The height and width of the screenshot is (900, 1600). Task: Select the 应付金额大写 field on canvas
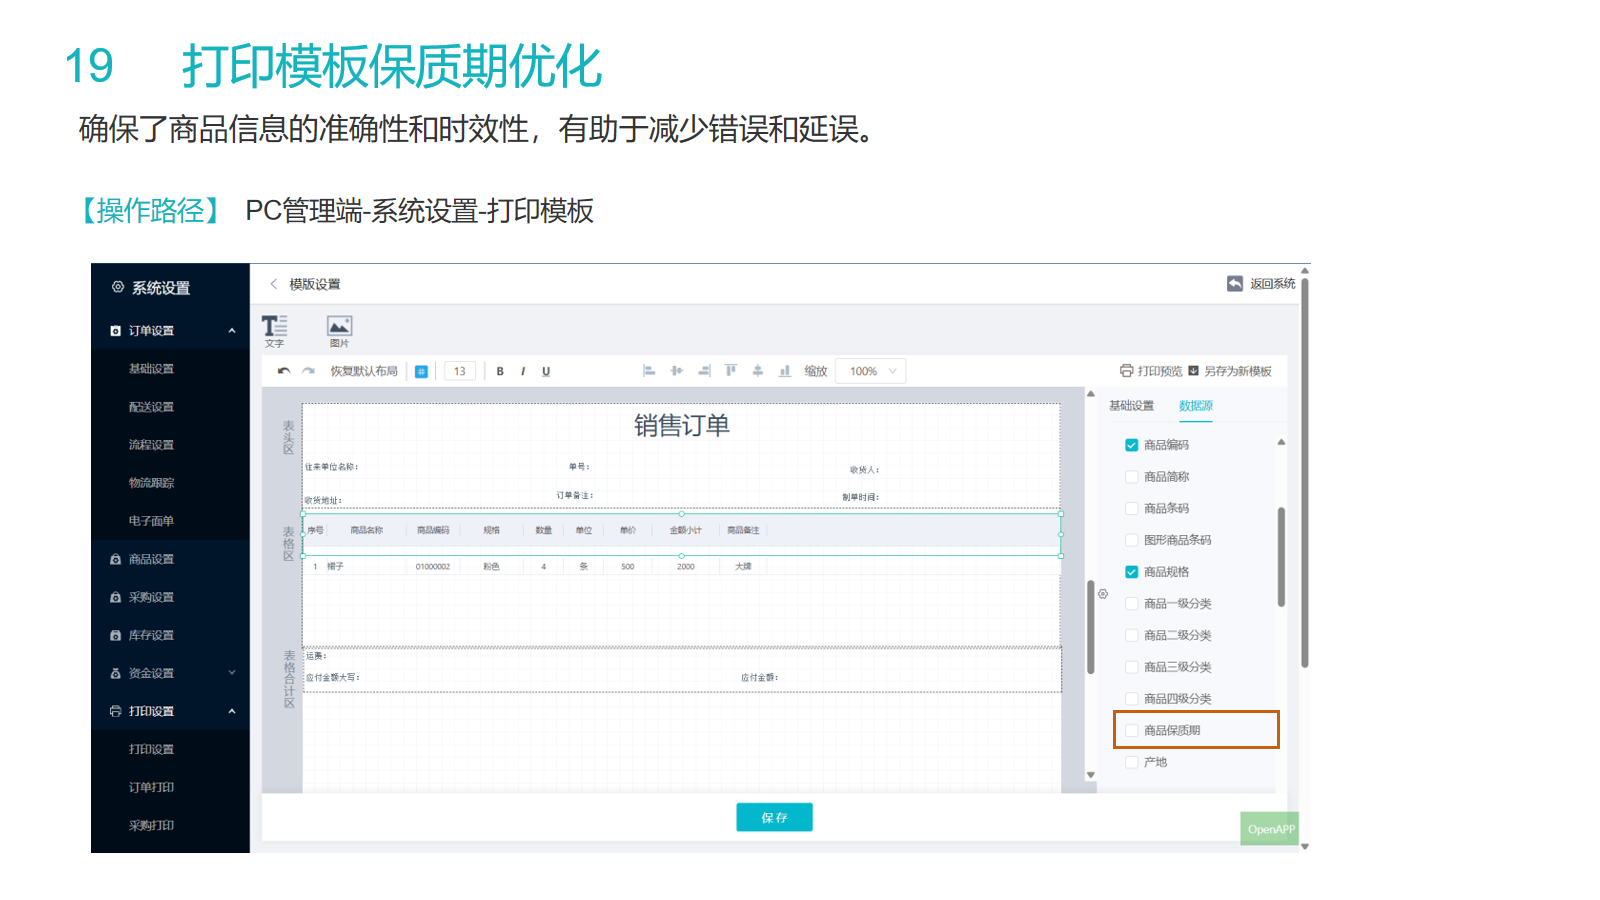333,678
